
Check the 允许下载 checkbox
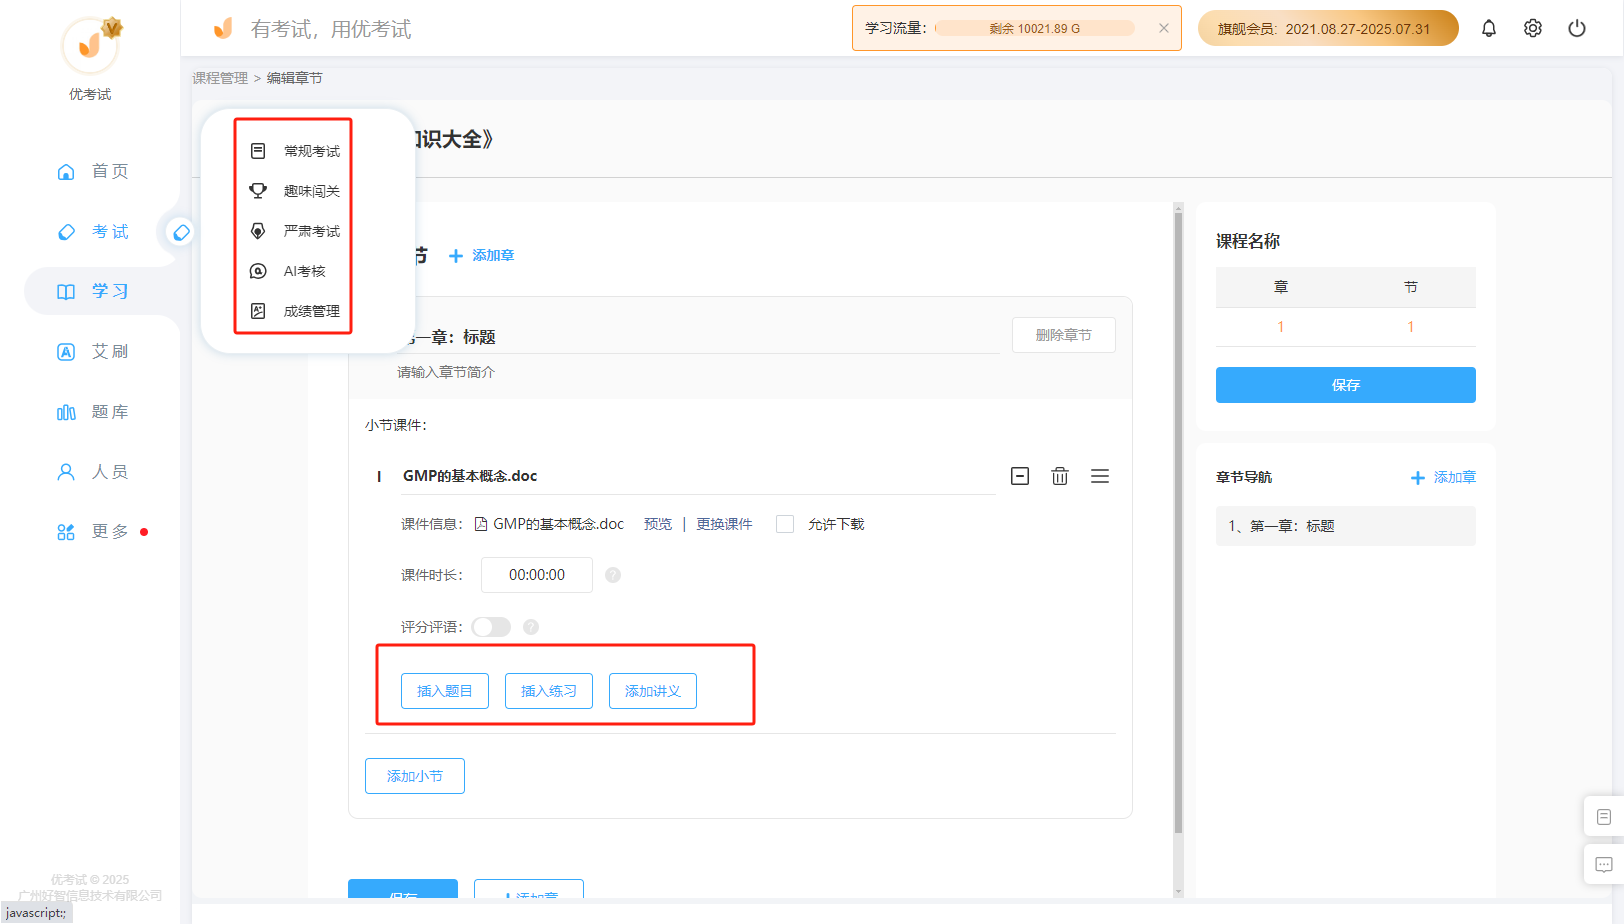click(785, 524)
